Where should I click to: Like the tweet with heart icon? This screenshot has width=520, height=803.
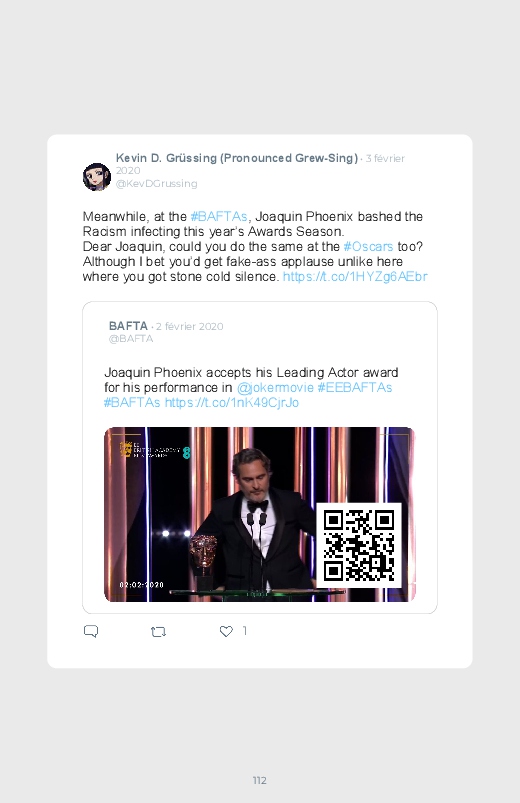click(x=226, y=631)
